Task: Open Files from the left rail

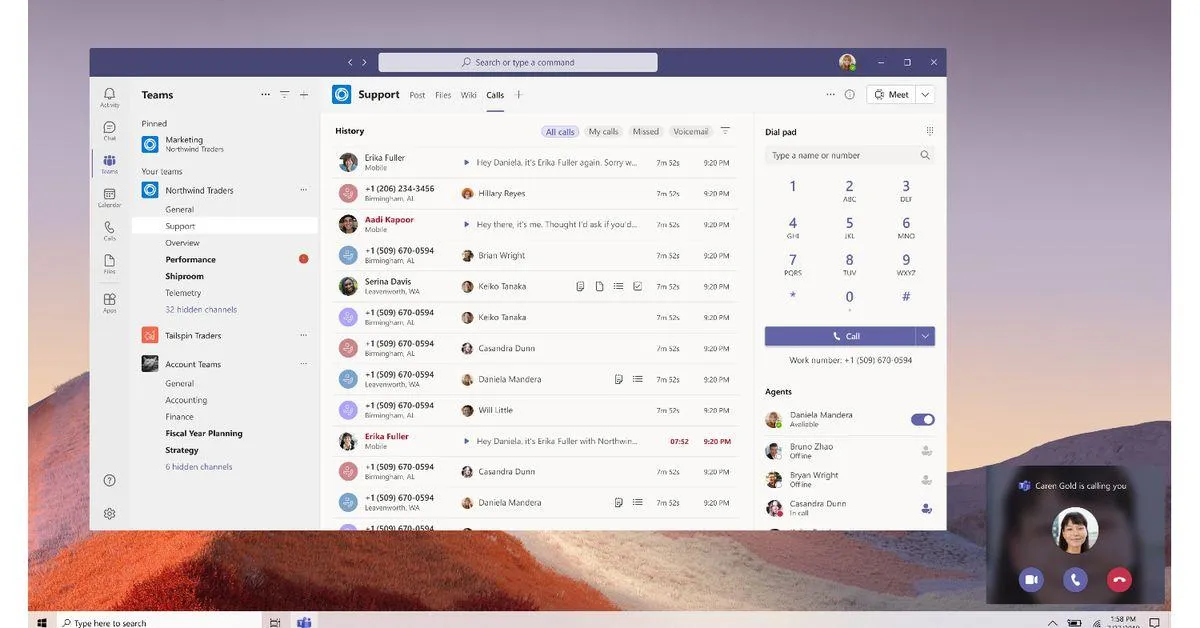Action: tap(109, 264)
